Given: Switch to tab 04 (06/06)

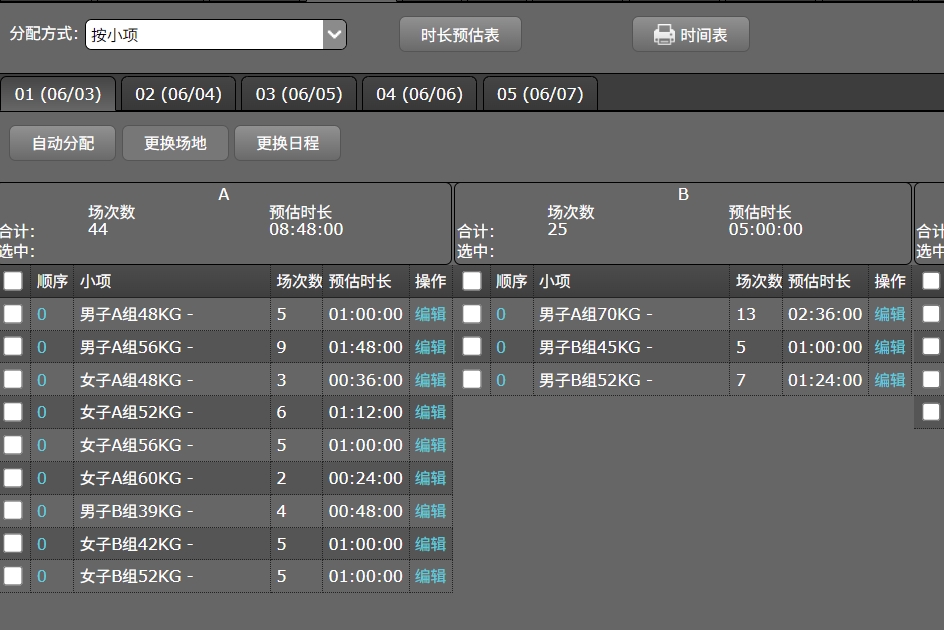Looking at the screenshot, I should [x=419, y=93].
